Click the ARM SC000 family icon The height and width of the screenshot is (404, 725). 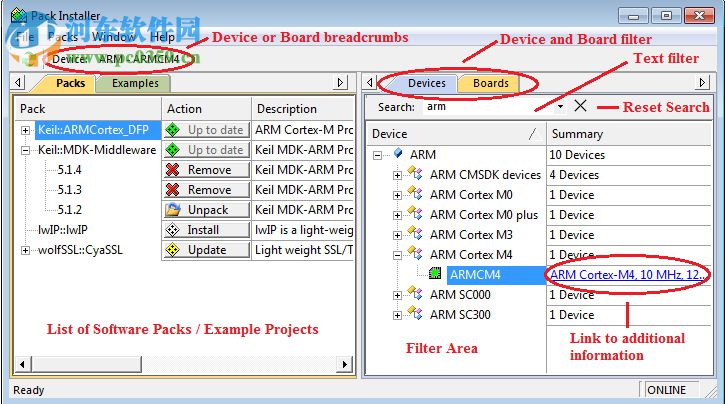pos(415,294)
